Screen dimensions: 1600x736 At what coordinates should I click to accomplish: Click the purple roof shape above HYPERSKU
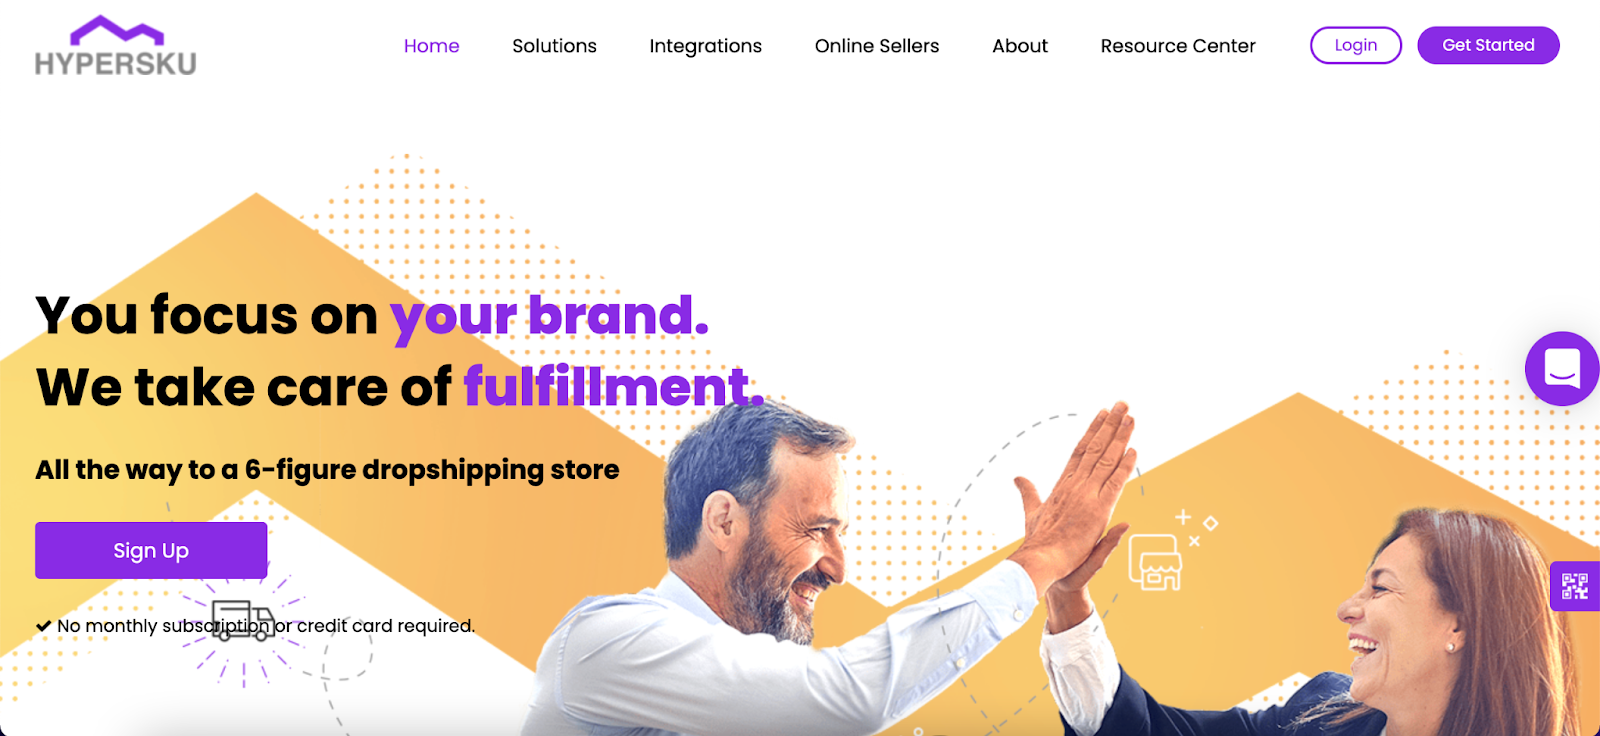(x=116, y=31)
